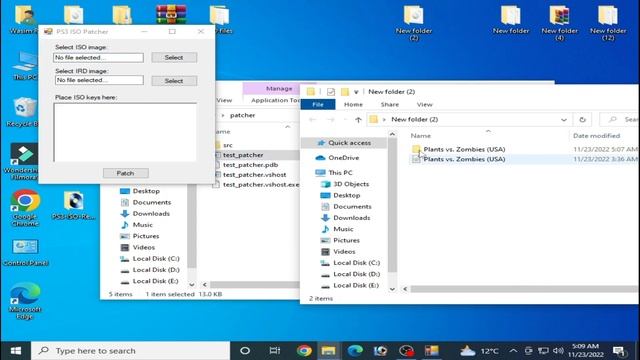Click horizontal scrollbar in patcher file list
The image size is (640, 360).
click(x=255, y=284)
